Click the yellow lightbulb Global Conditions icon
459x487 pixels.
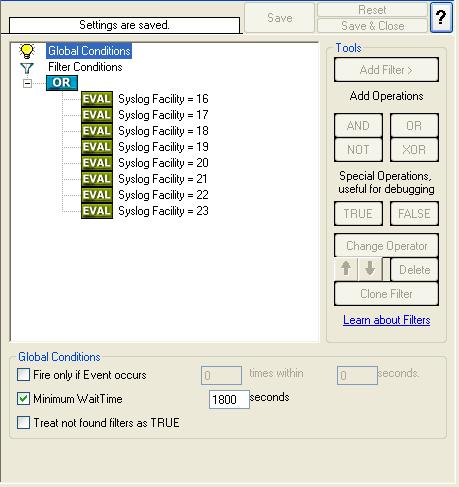point(27,51)
